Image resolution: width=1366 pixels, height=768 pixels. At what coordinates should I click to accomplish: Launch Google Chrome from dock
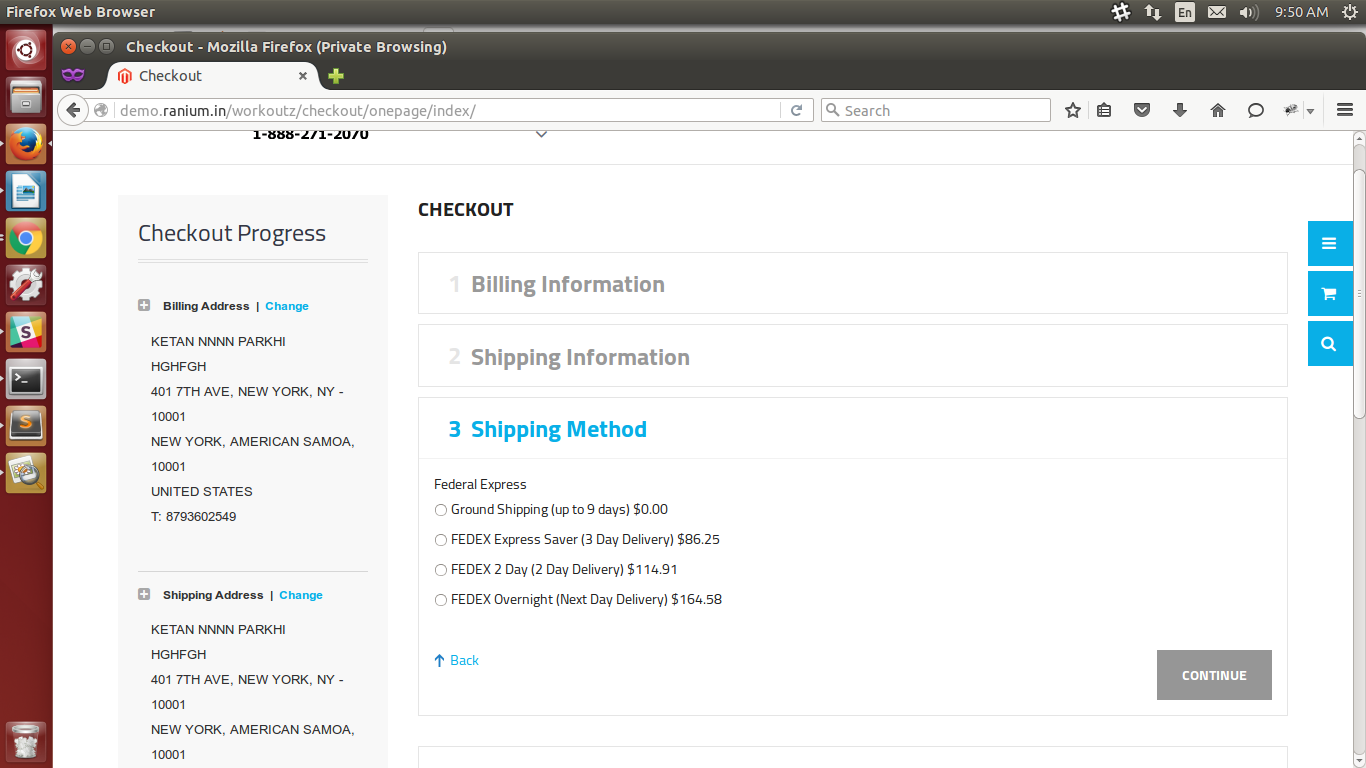click(x=26, y=238)
